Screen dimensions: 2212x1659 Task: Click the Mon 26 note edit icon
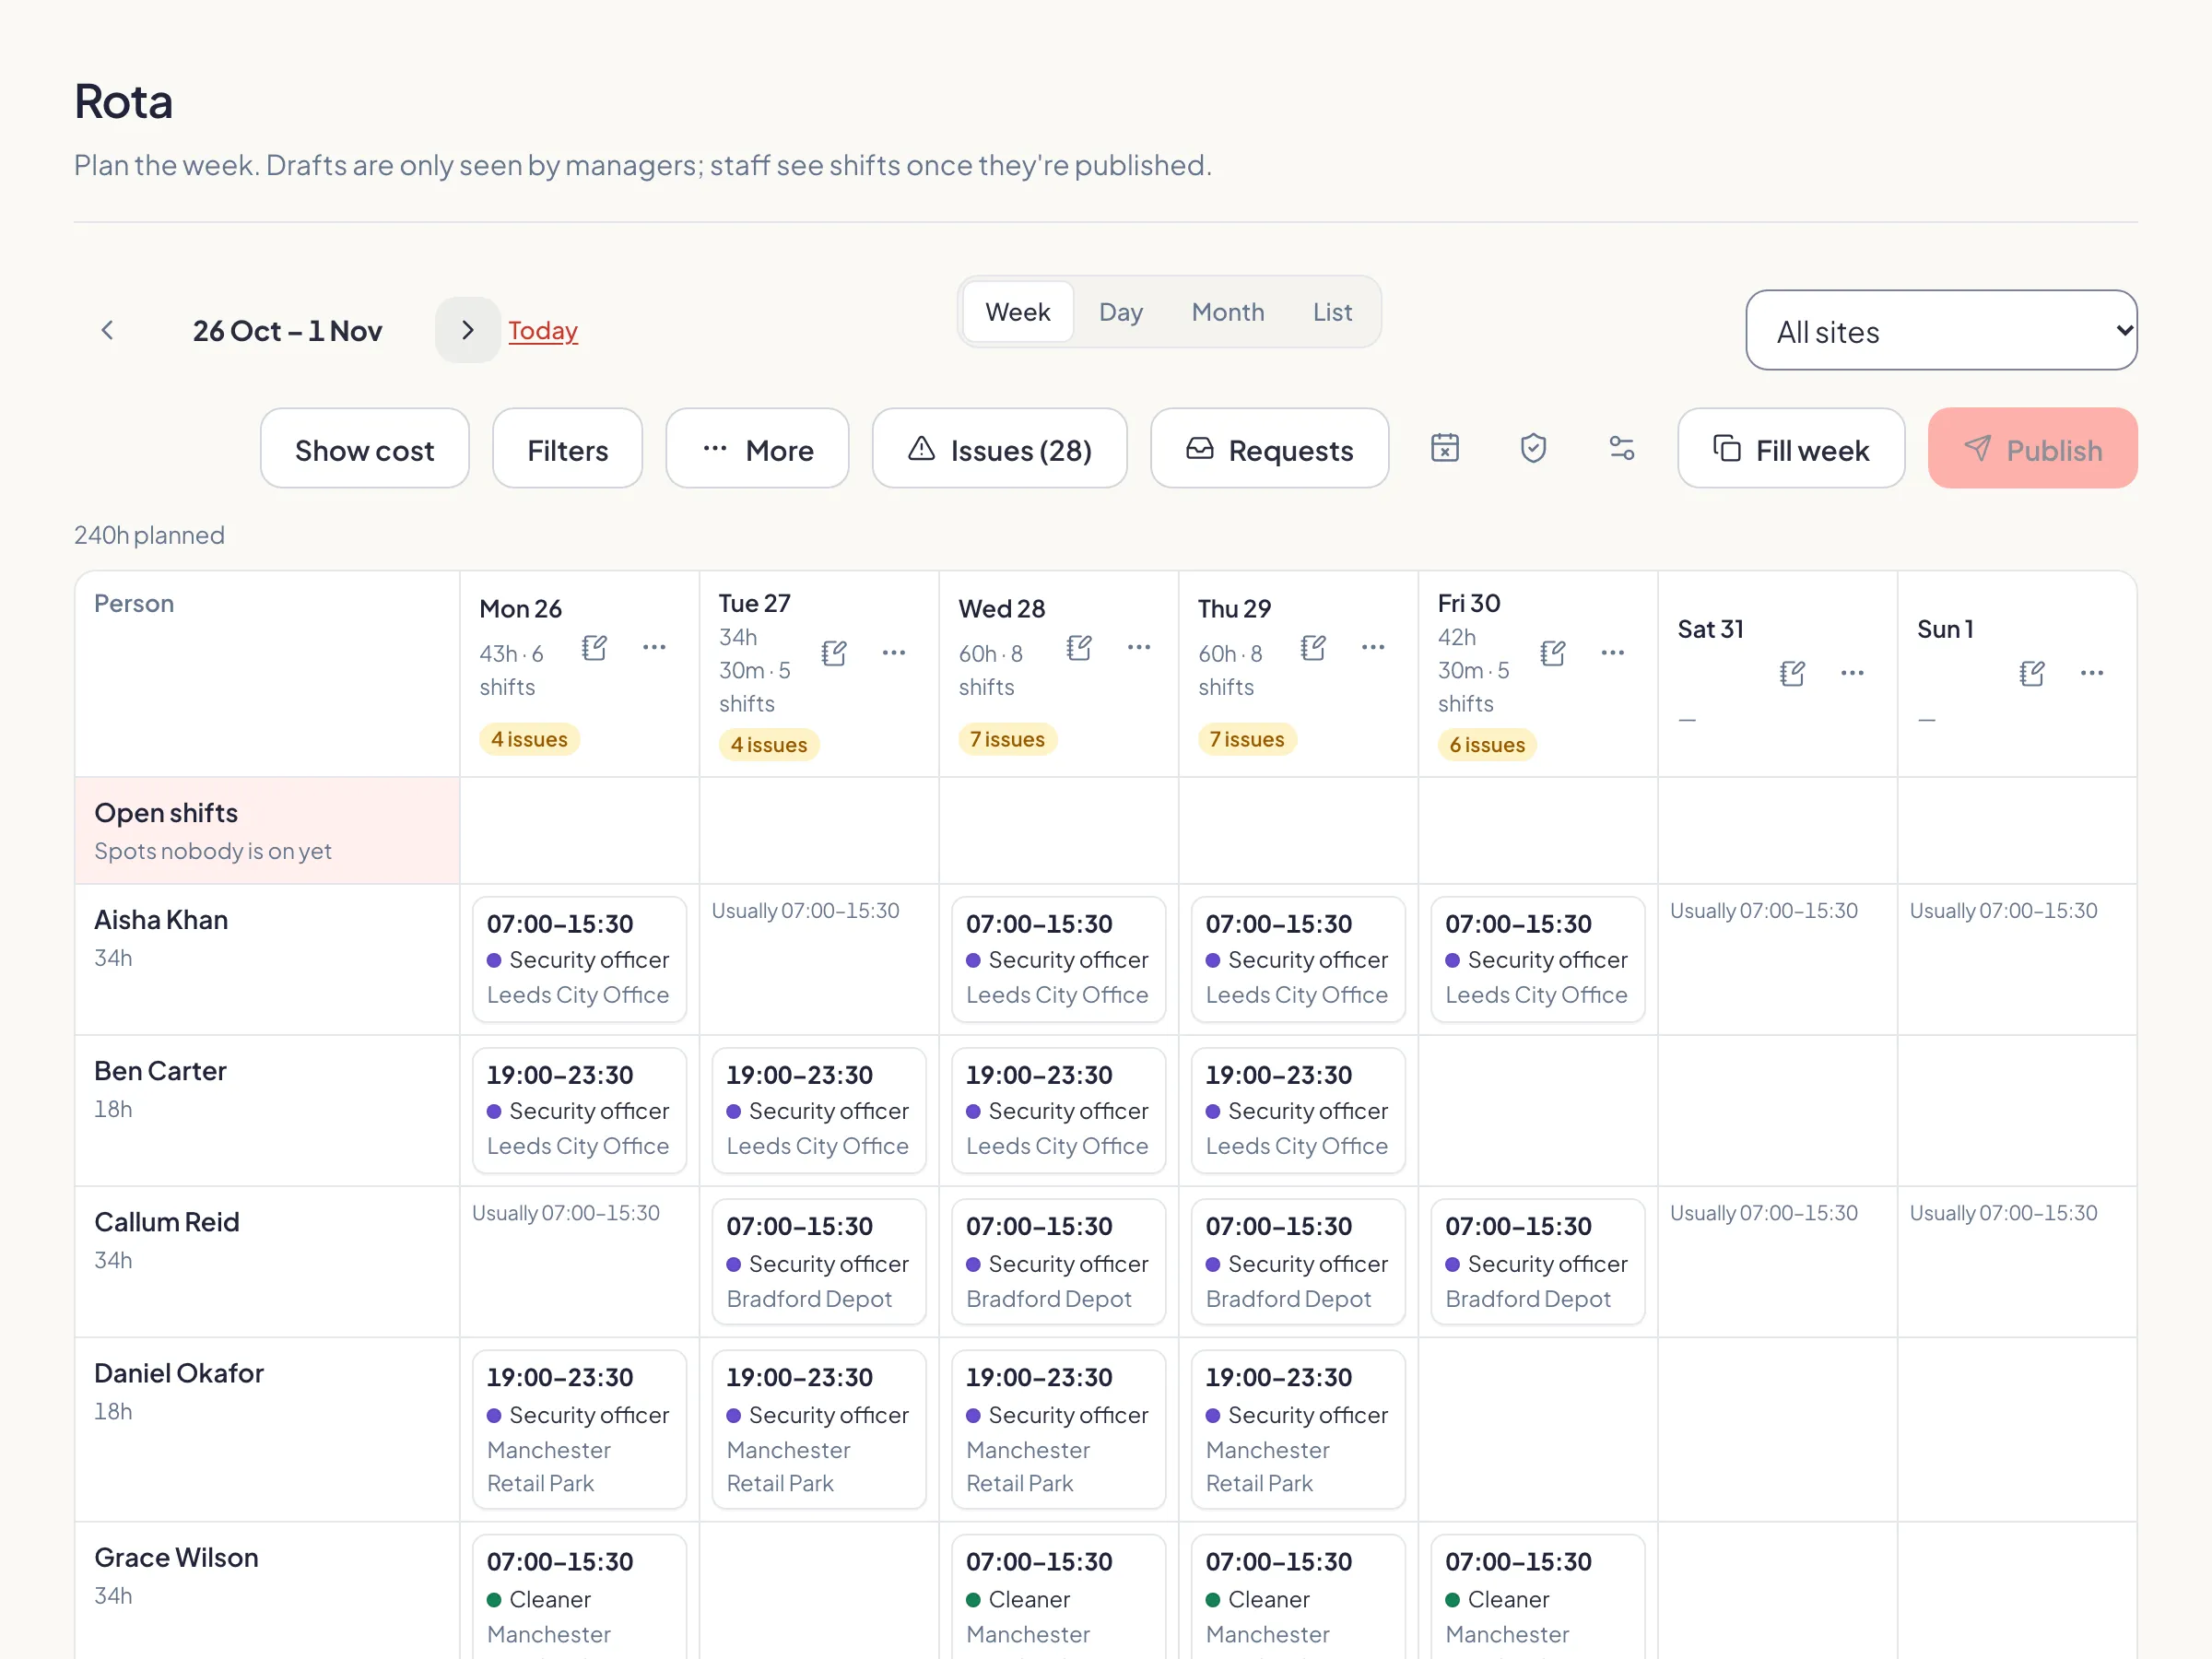pyautogui.click(x=594, y=648)
